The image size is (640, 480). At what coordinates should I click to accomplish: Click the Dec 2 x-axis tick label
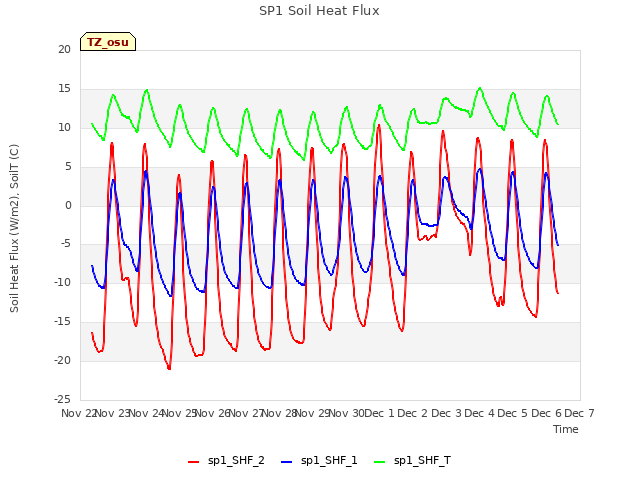pyautogui.click(x=412, y=413)
